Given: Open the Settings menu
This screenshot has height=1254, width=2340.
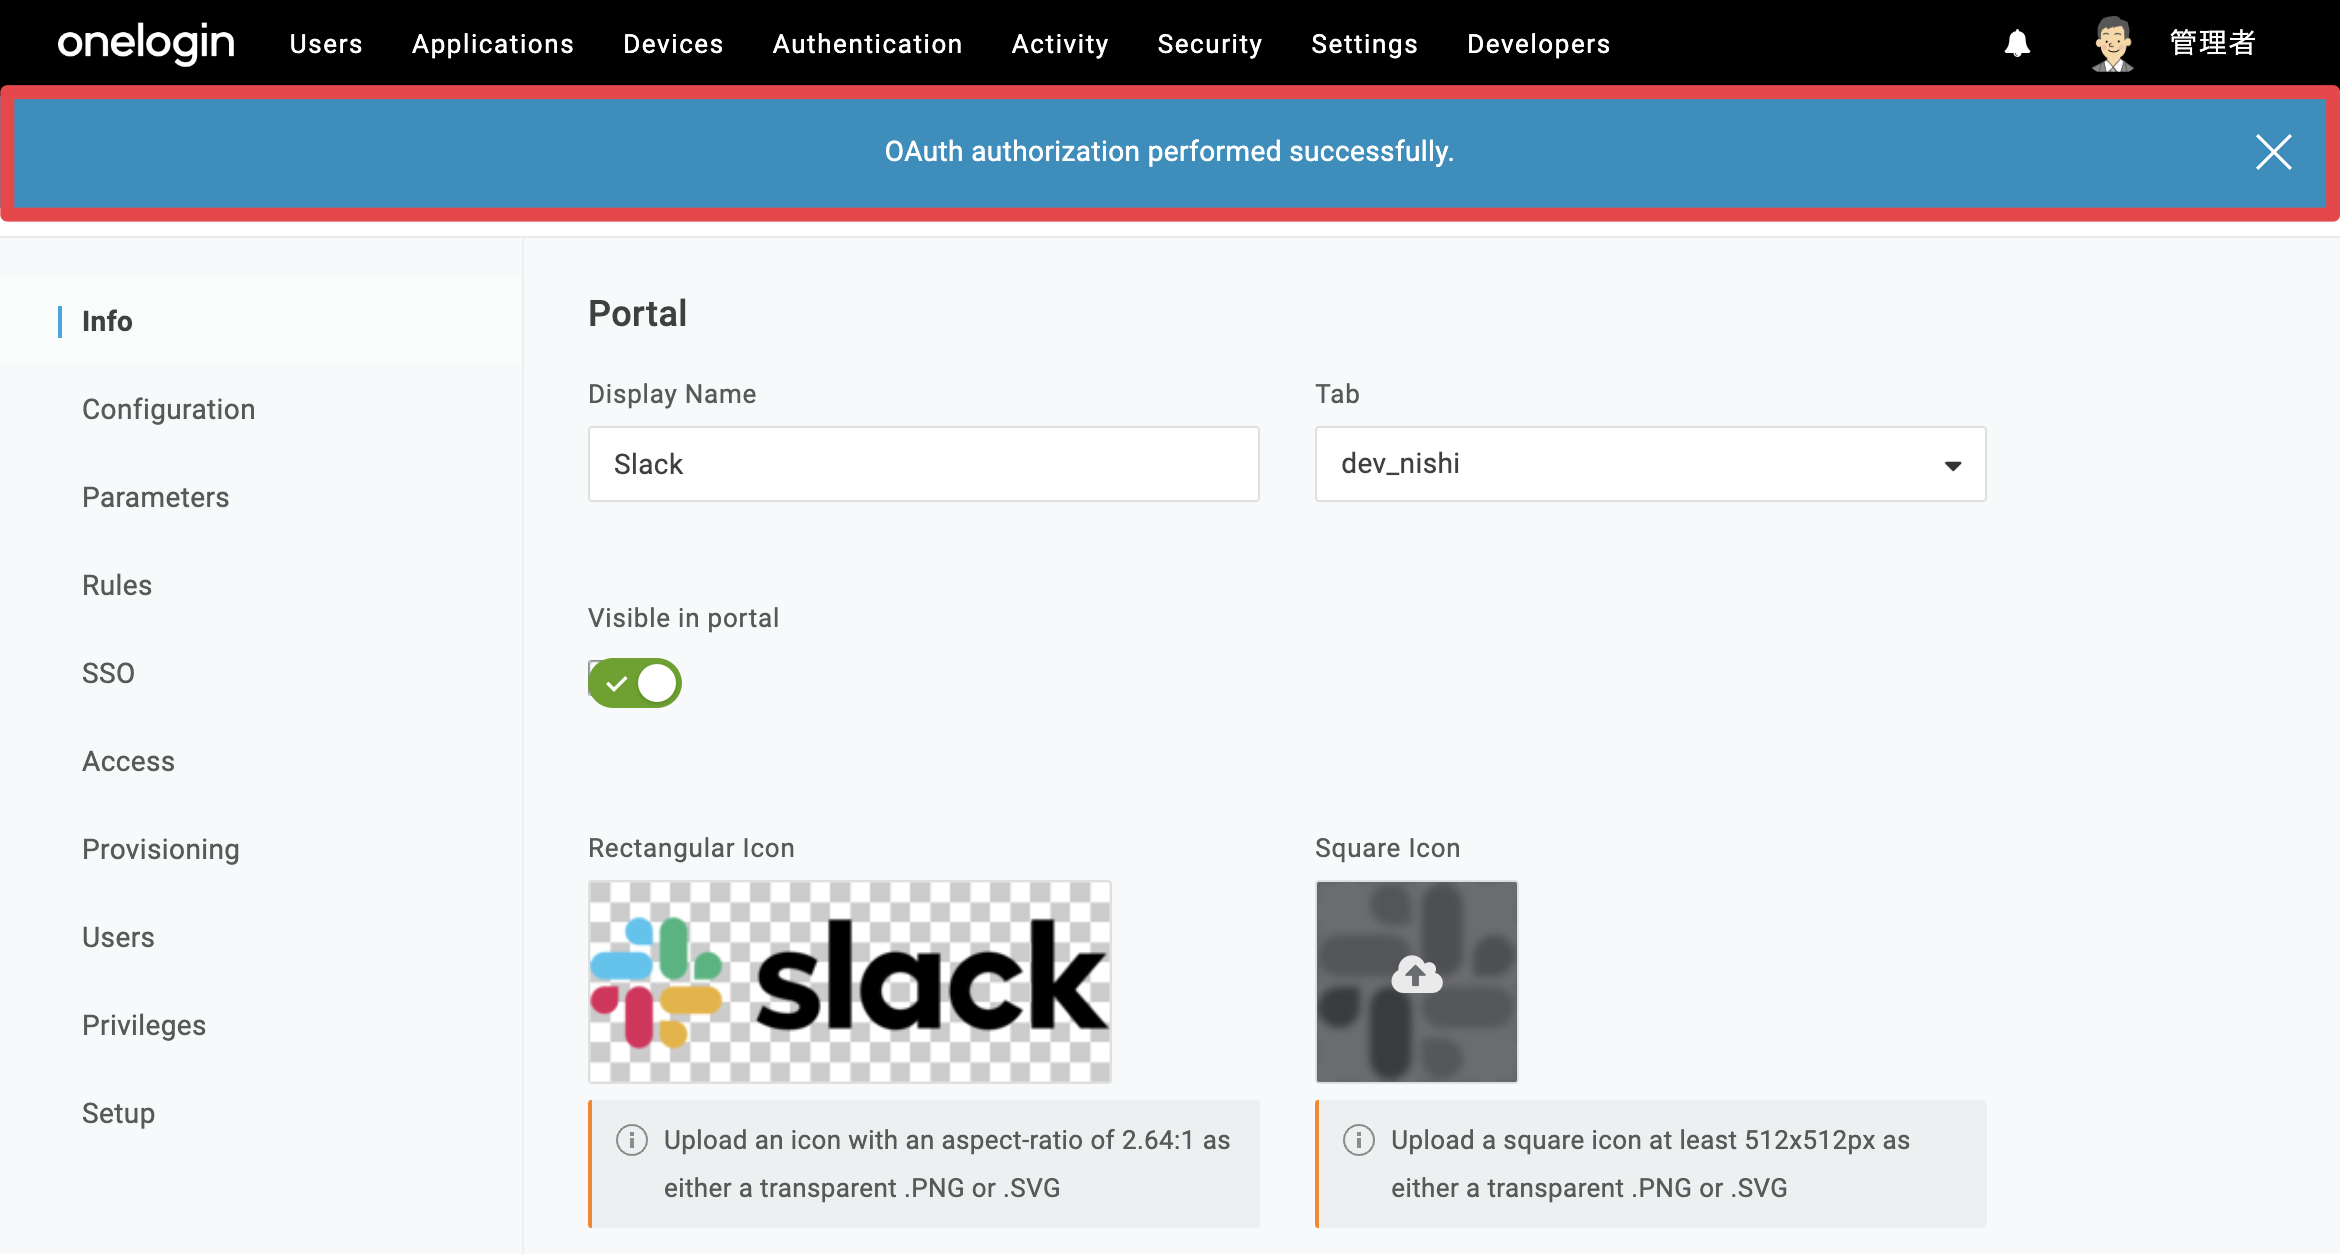Looking at the screenshot, I should click(1364, 44).
